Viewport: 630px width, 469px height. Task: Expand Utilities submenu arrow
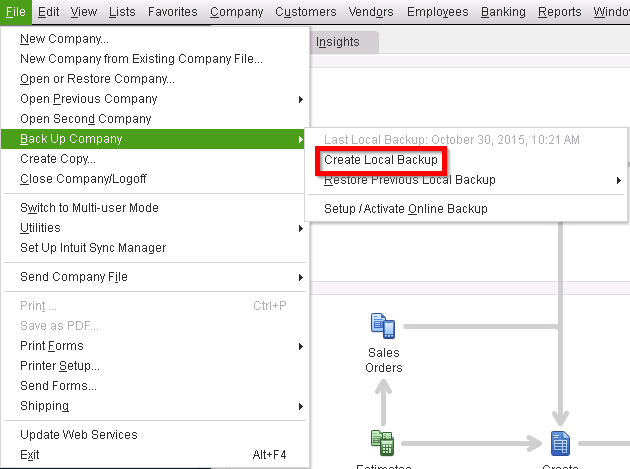pos(301,228)
